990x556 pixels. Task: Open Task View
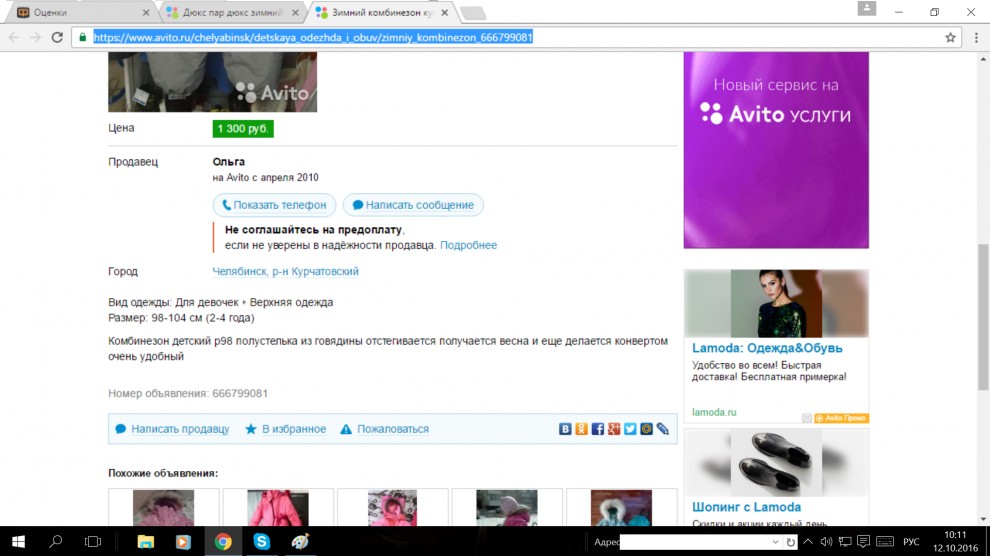click(93, 541)
